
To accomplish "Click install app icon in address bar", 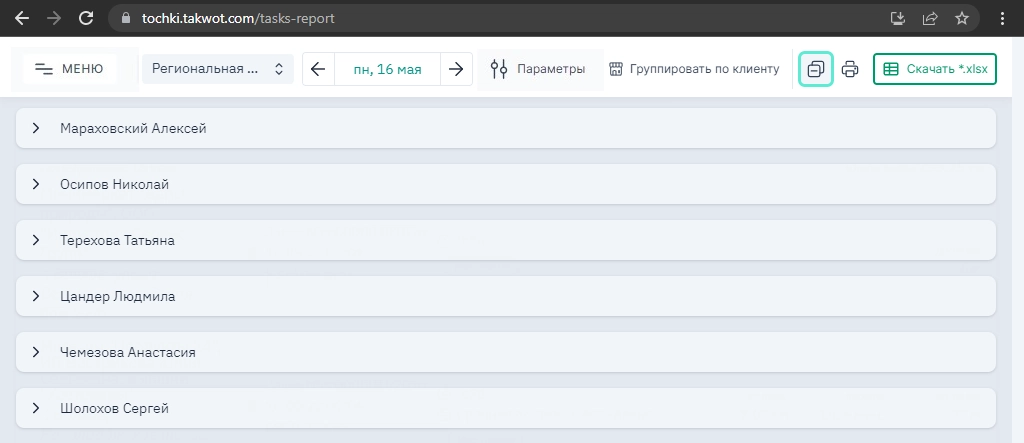I will coord(898,18).
